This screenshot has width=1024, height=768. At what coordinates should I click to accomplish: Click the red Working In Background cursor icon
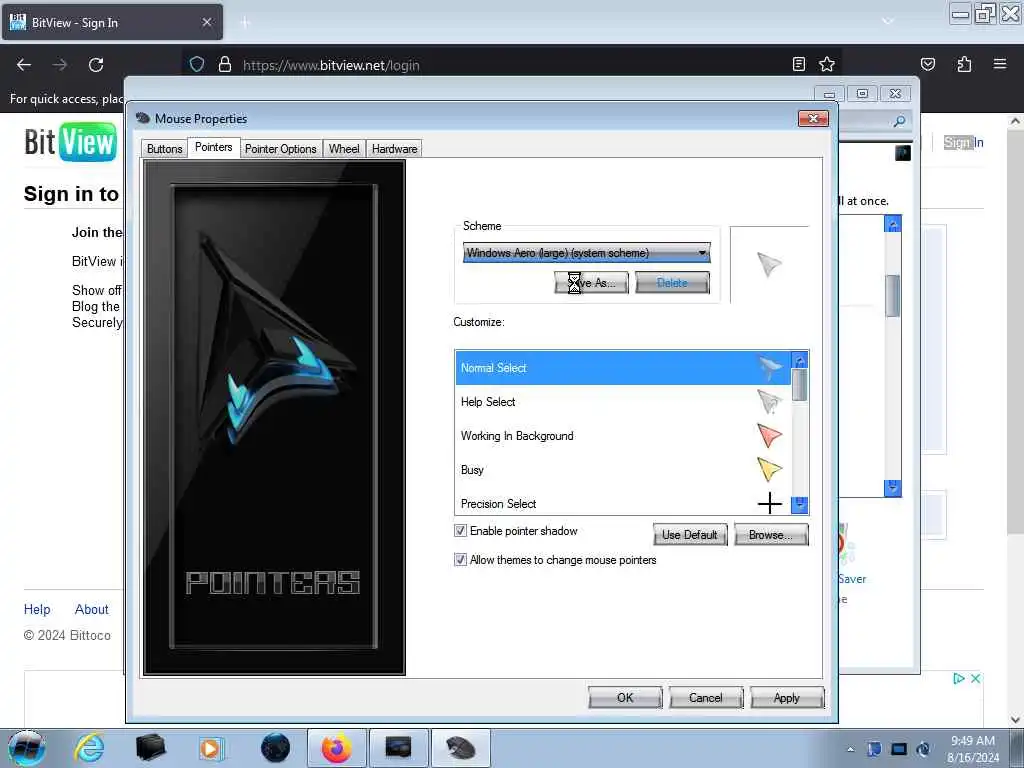769,435
